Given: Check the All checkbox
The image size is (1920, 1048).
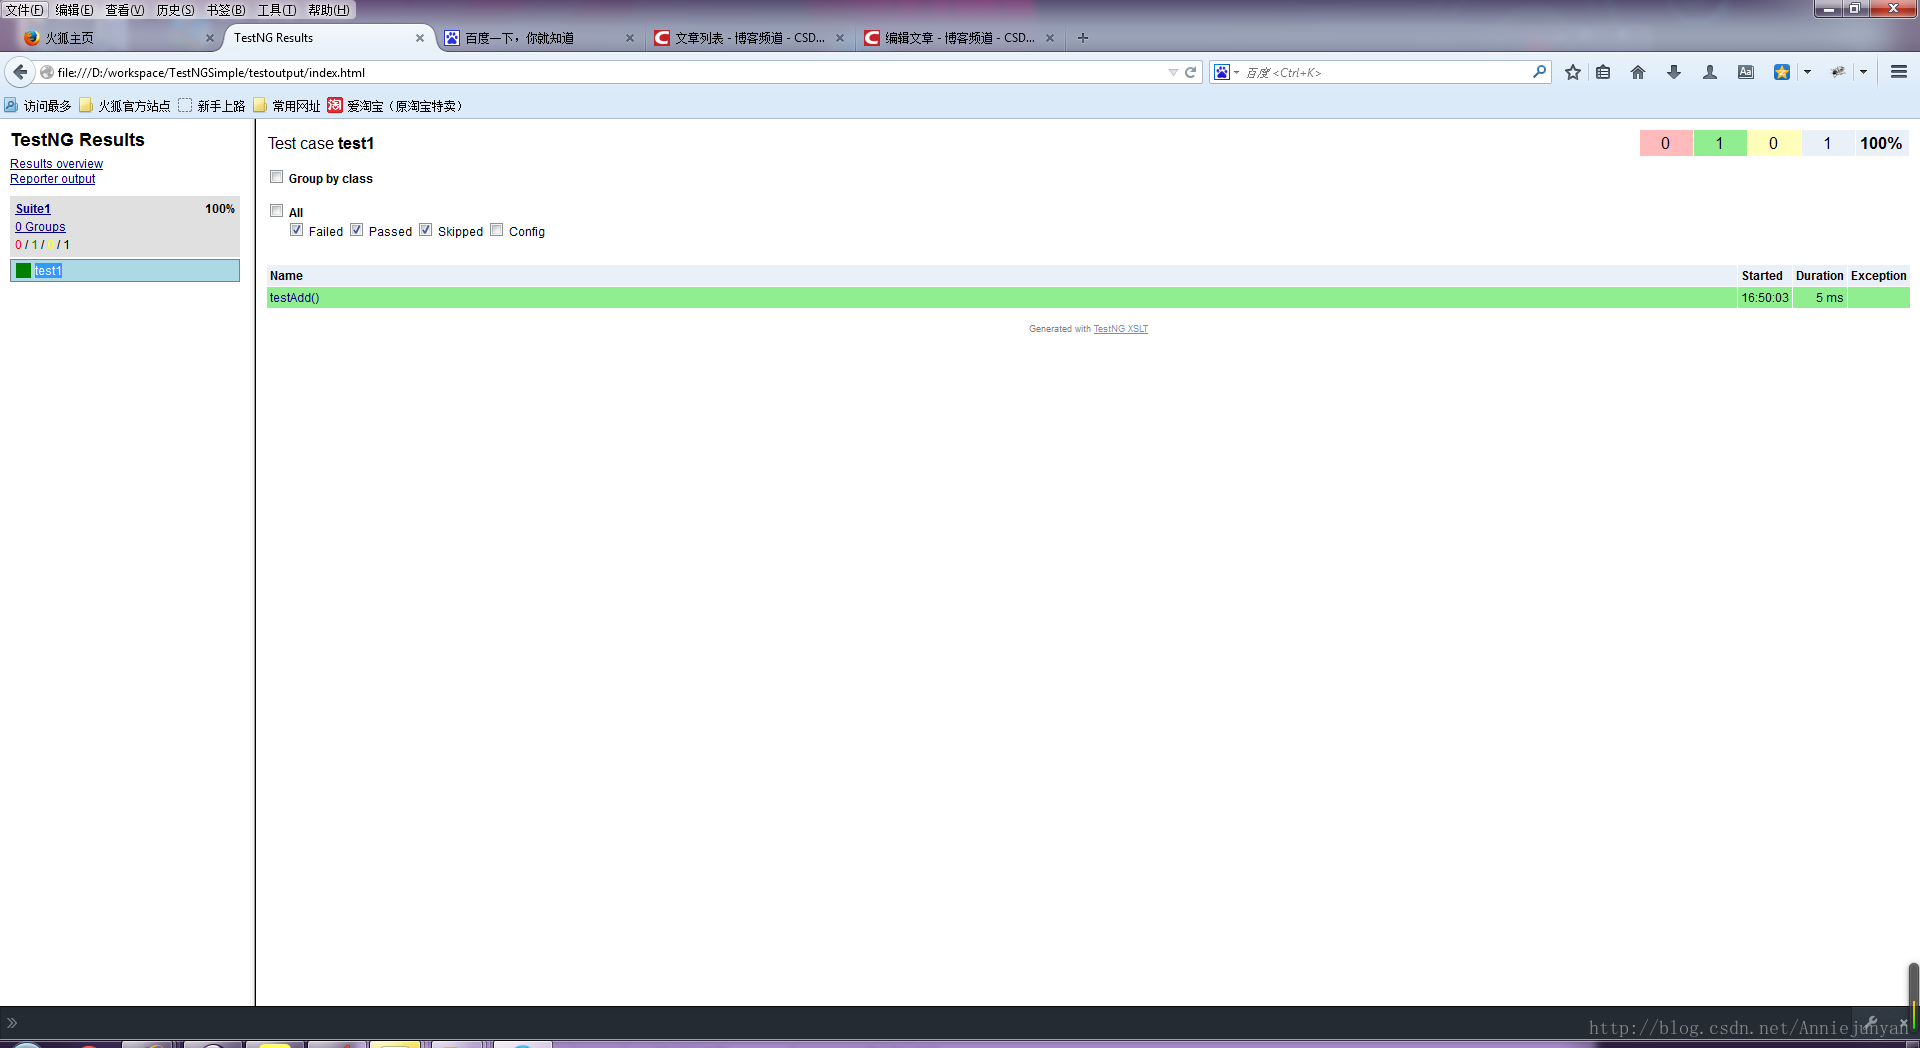Looking at the screenshot, I should click(x=277, y=211).
